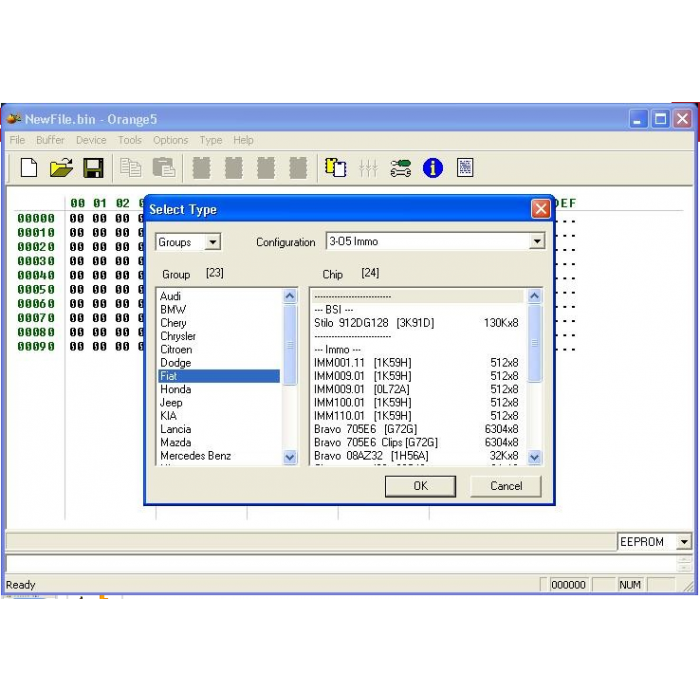Click the fourth gray chip icon in the toolbar

[298, 168]
